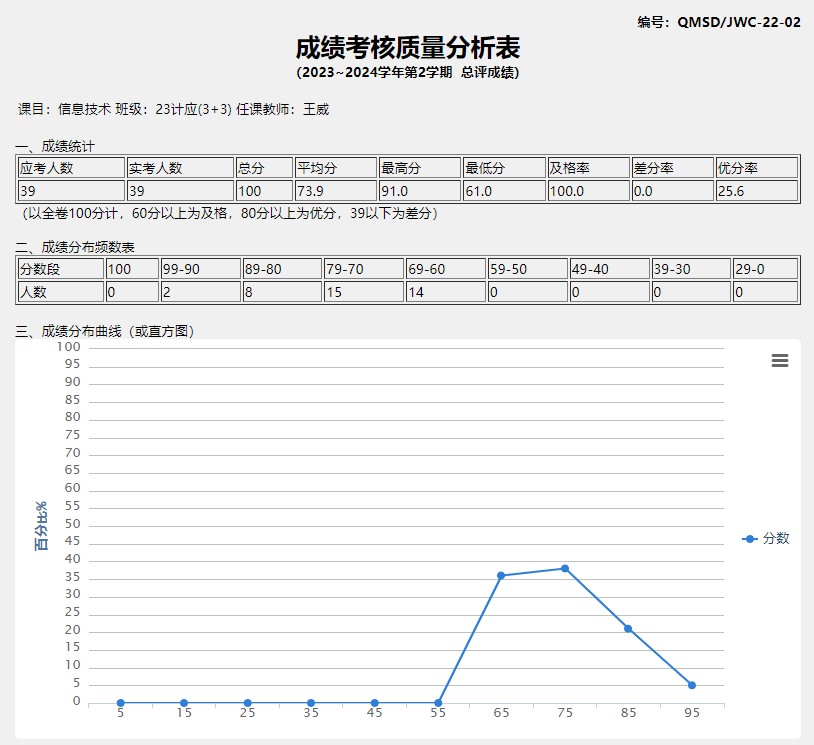Viewport: 814px width, 745px height.
Task: Click the chart data point at score 45
Action: point(375,703)
